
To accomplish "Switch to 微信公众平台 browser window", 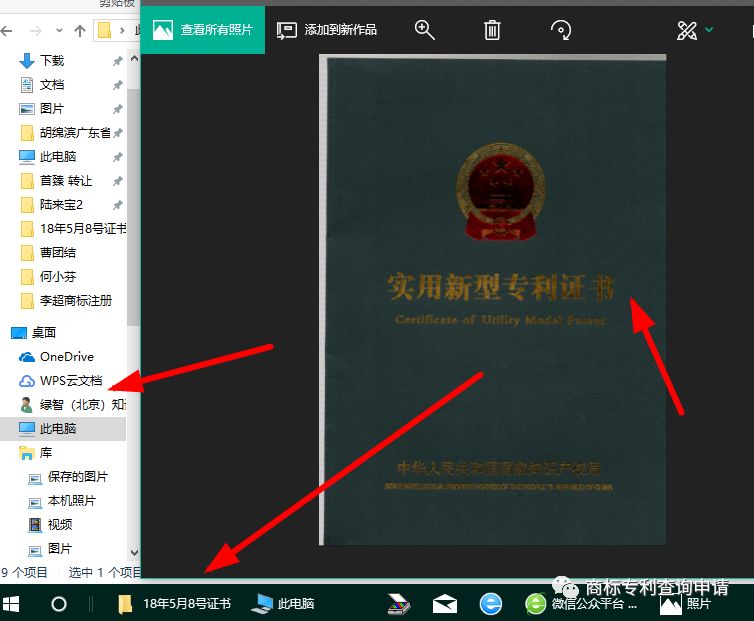I will tap(581, 604).
